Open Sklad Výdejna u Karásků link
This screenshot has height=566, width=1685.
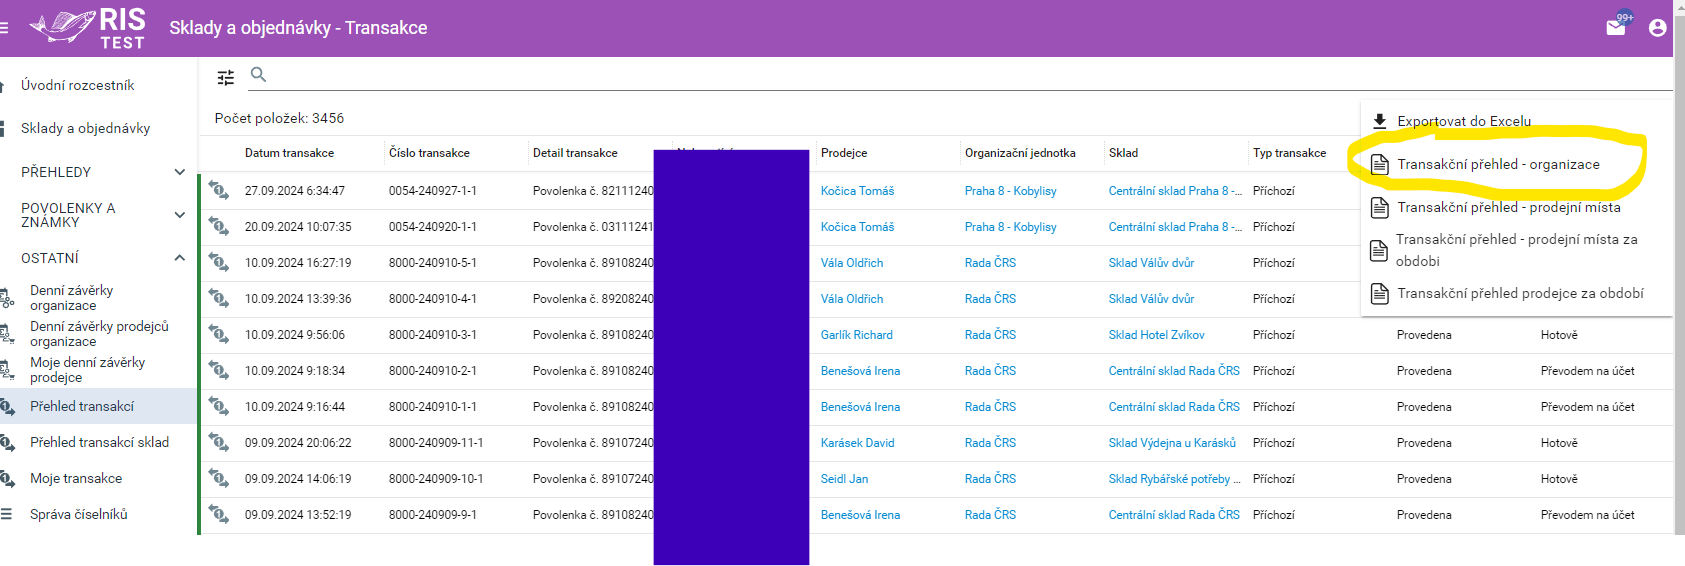[x=1172, y=443]
